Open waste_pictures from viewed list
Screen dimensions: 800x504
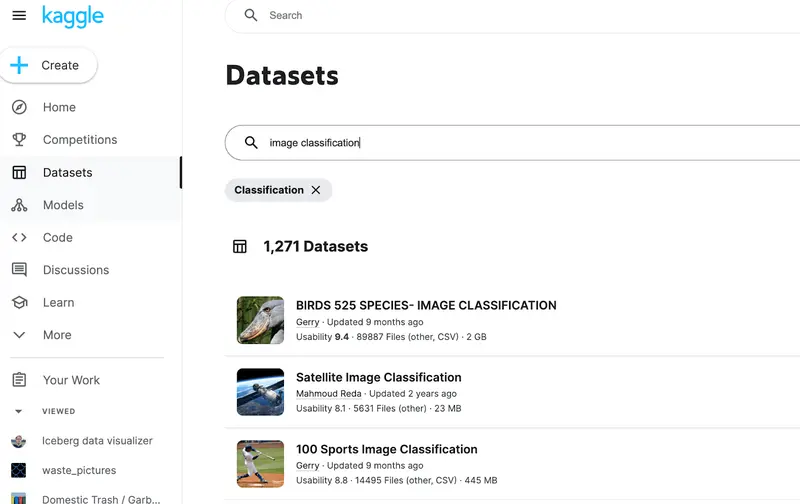(79, 470)
